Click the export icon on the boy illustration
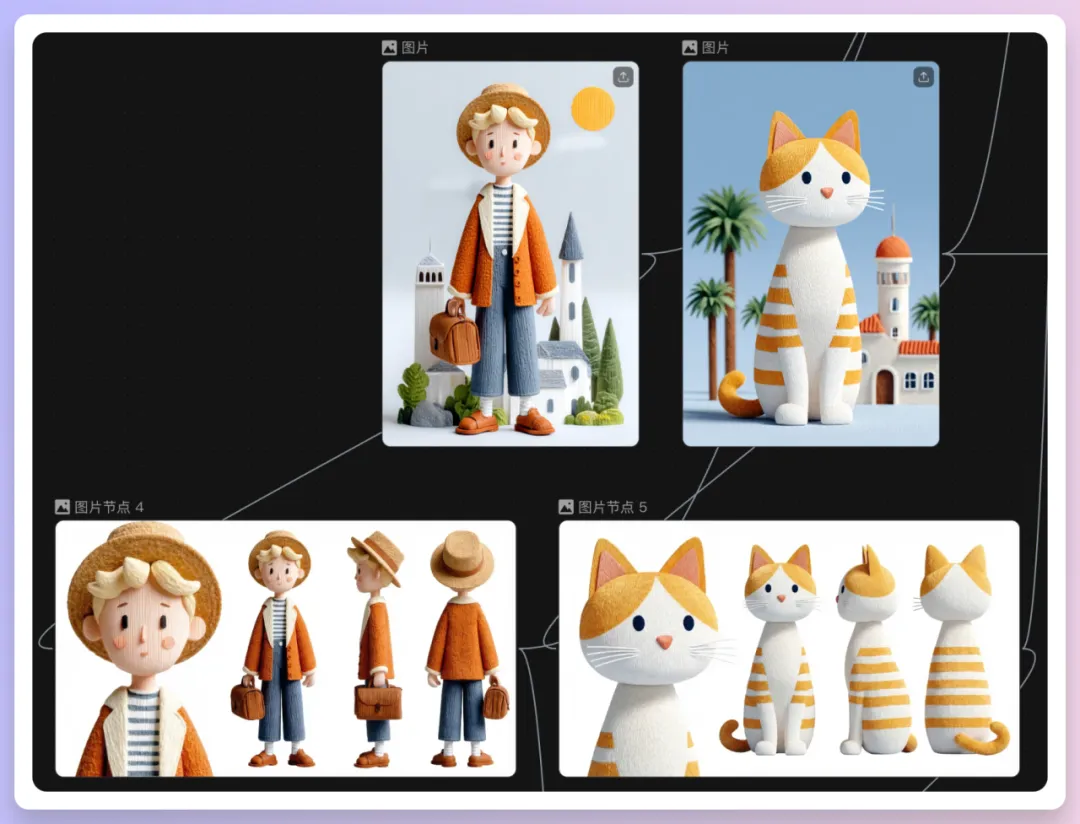 (x=623, y=77)
